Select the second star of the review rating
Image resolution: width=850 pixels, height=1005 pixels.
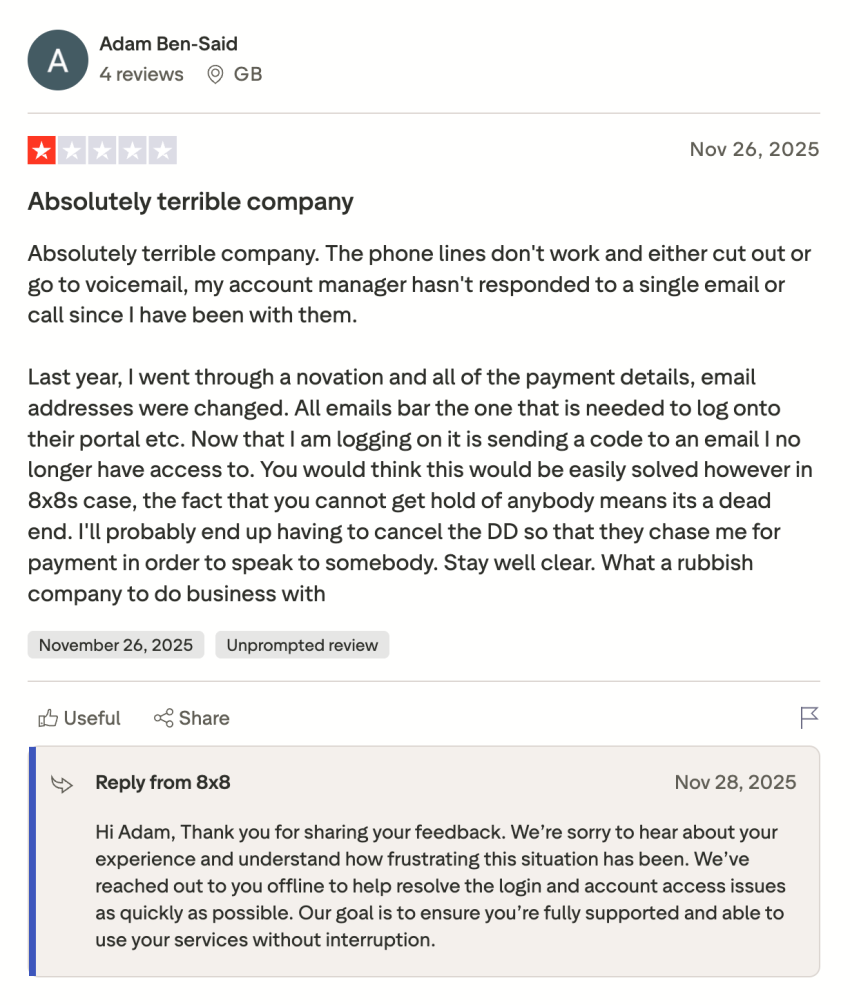pyautogui.click(x=71, y=150)
